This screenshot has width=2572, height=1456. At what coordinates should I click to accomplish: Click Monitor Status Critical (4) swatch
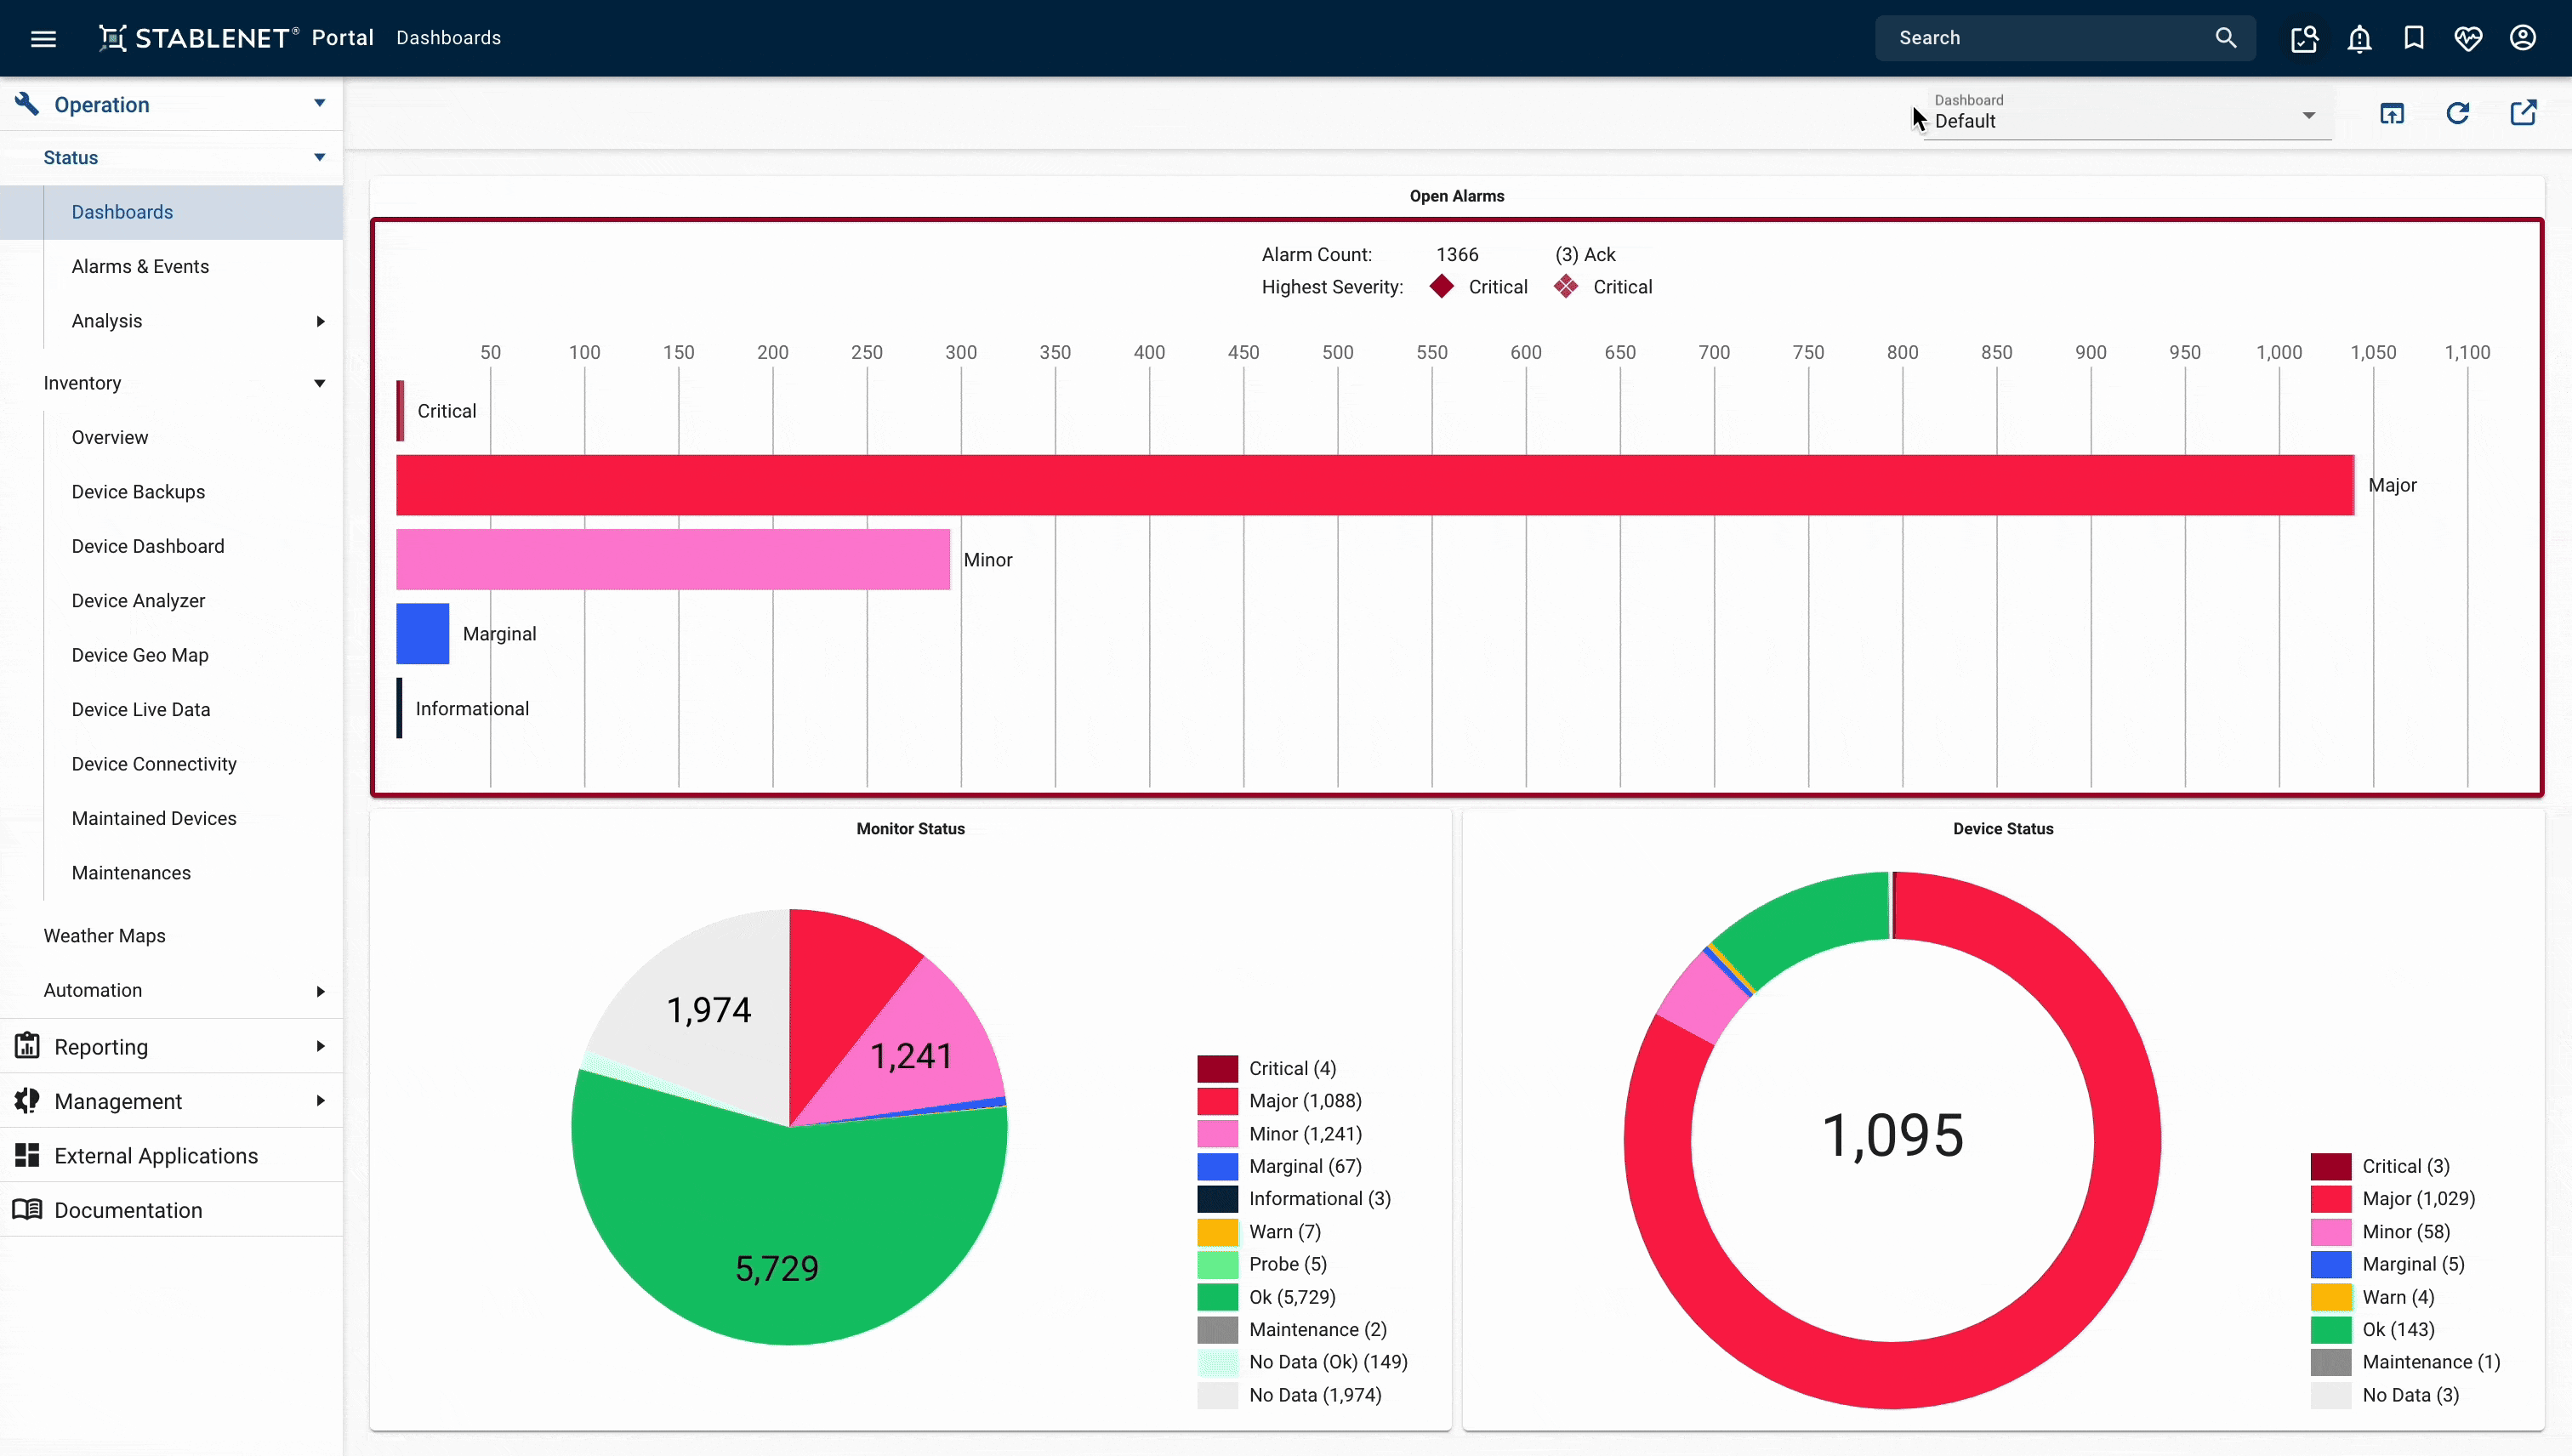[1218, 1068]
